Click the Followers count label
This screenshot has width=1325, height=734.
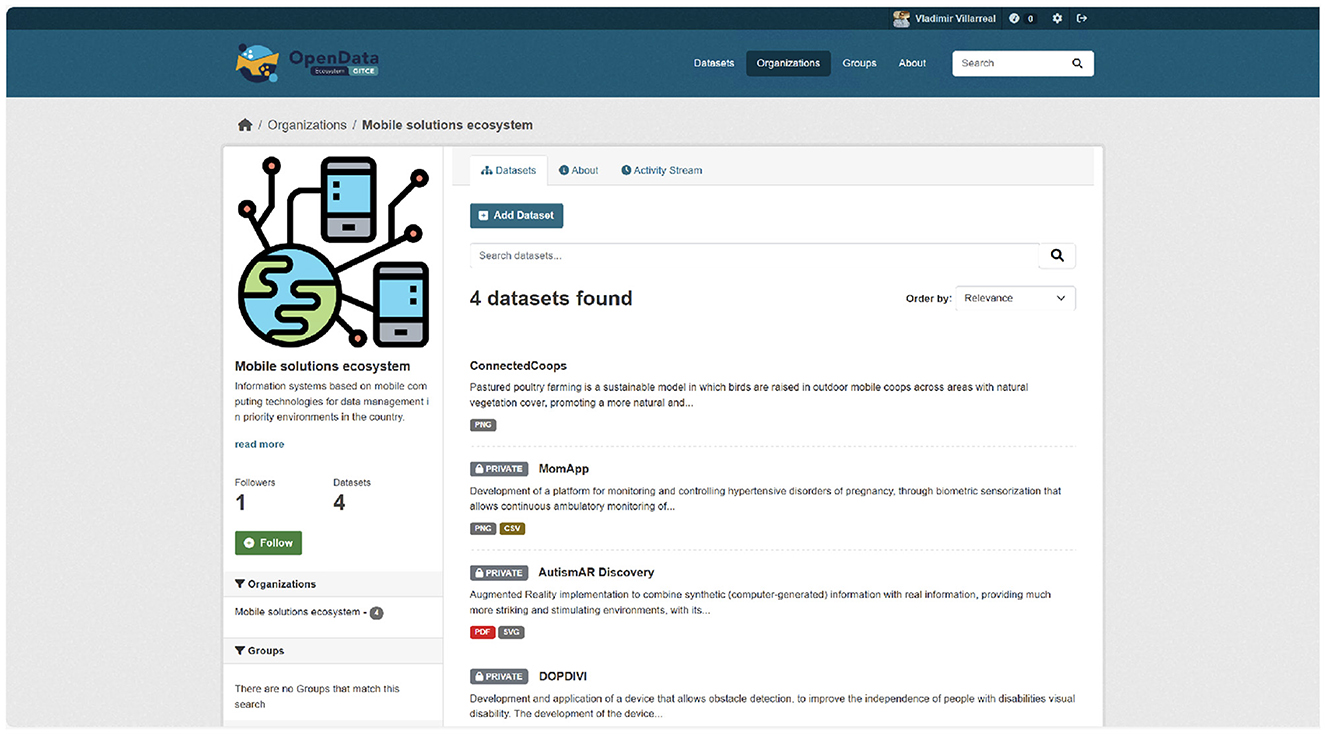255,482
